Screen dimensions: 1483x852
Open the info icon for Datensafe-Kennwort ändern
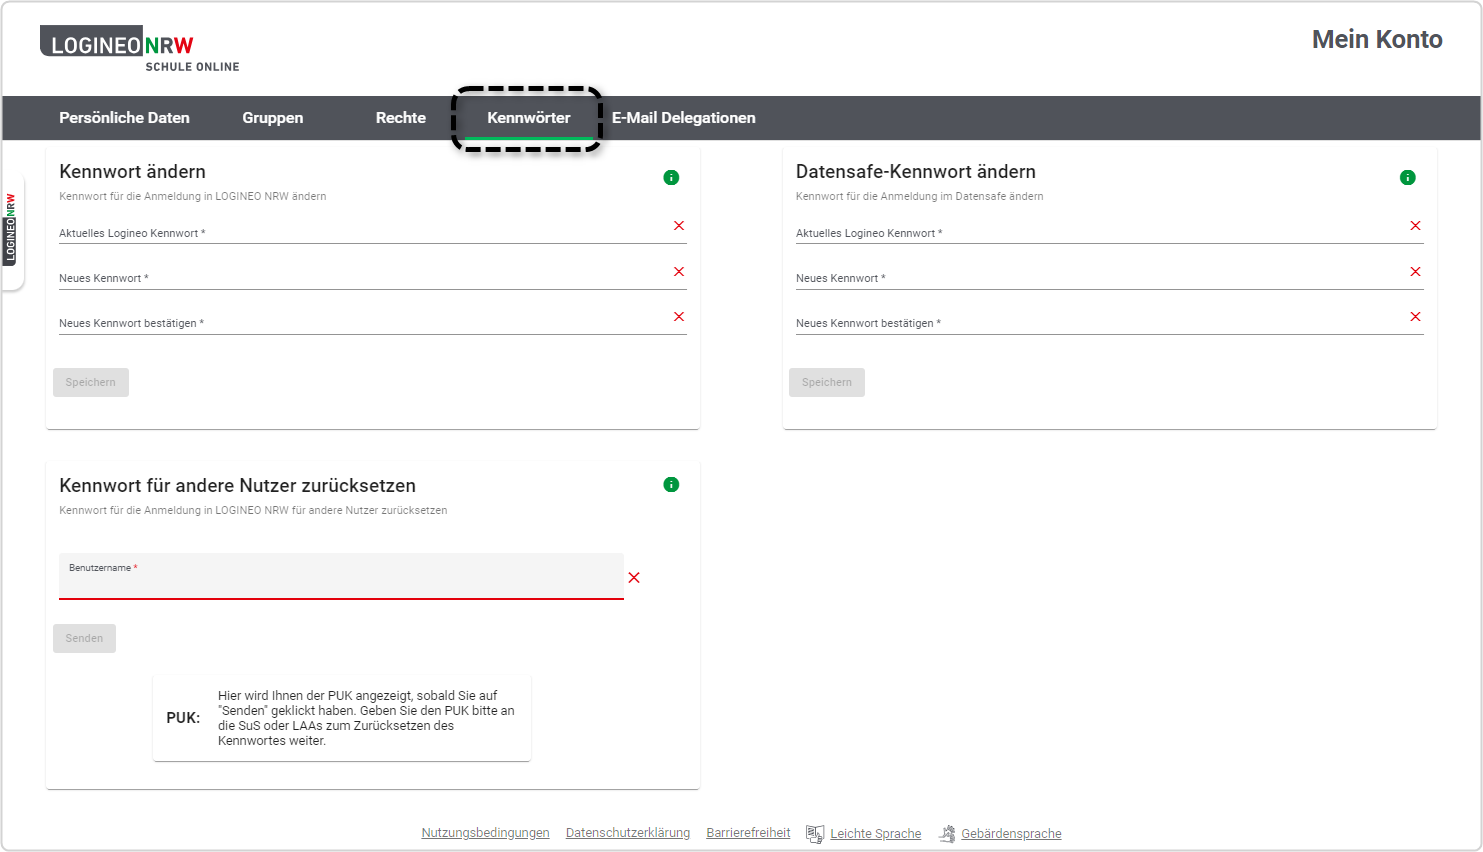click(x=1408, y=177)
